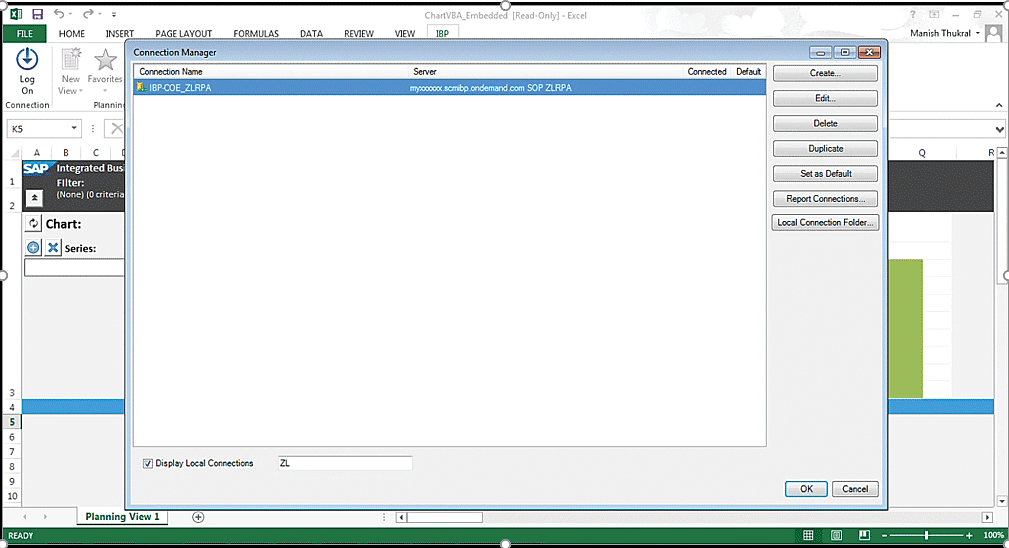The height and width of the screenshot is (548, 1009).
Task: Click Cancel in Connection Manager
Action: click(855, 489)
